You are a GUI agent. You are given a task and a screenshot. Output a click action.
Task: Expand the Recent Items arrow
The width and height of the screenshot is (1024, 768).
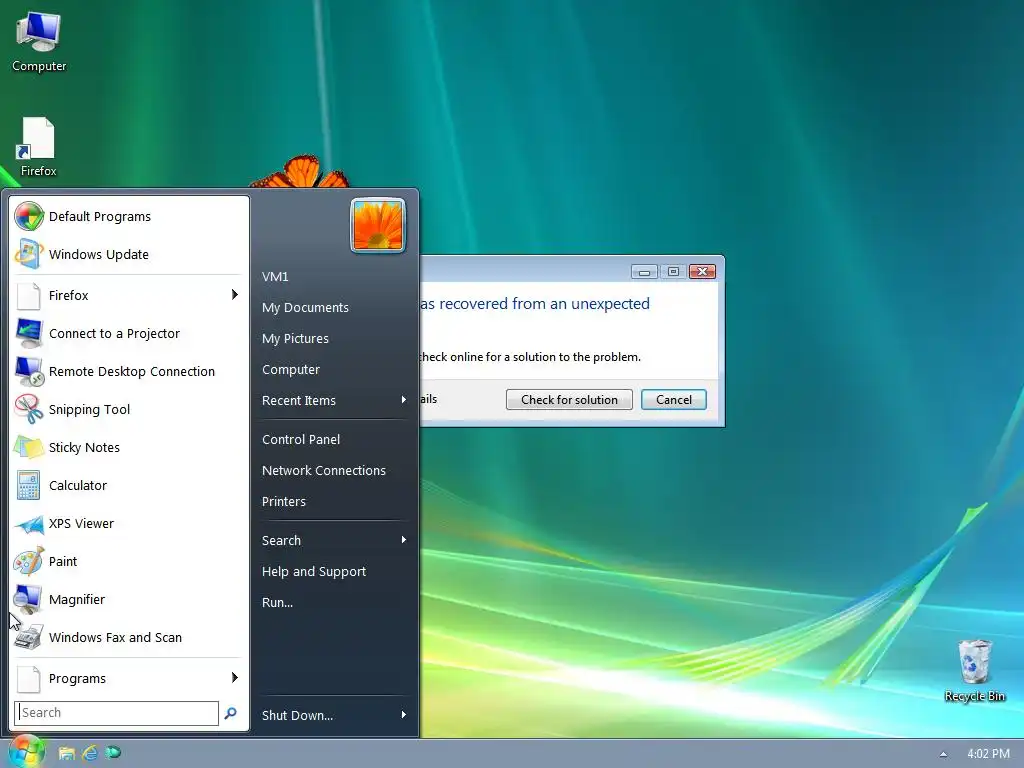pyautogui.click(x=404, y=400)
